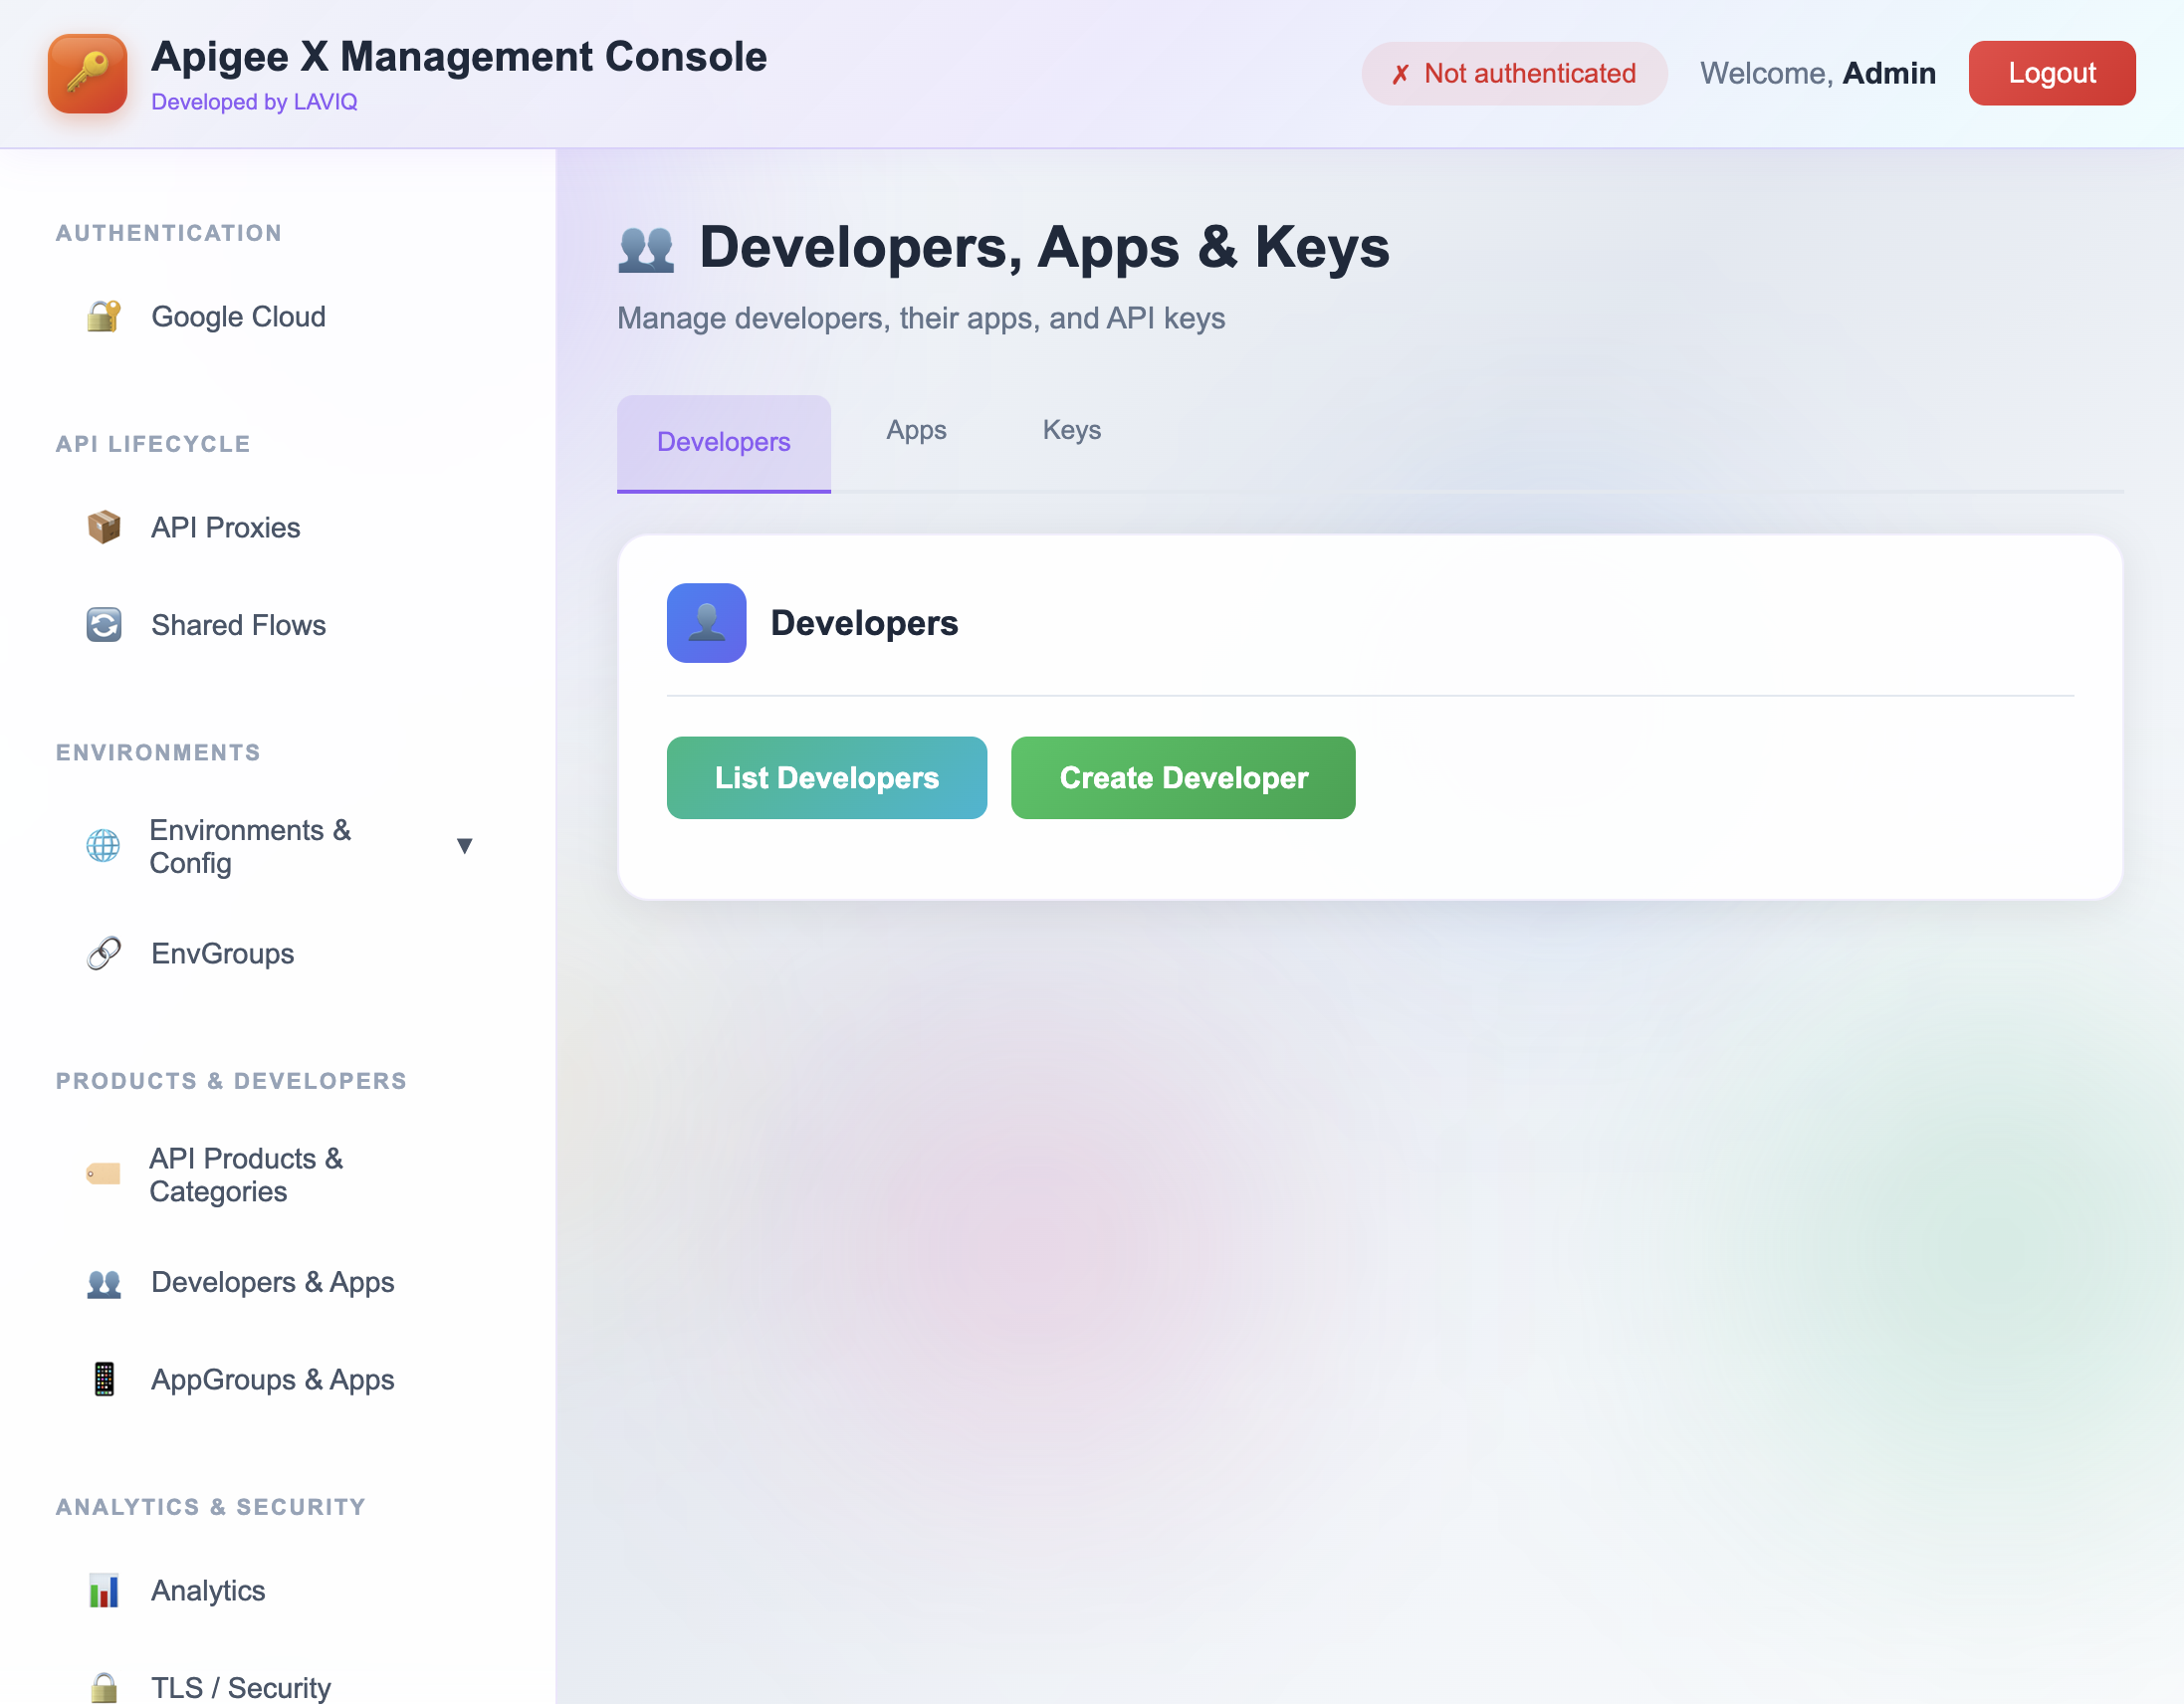Open Developers & Apps using the people icon

(x=104, y=1282)
